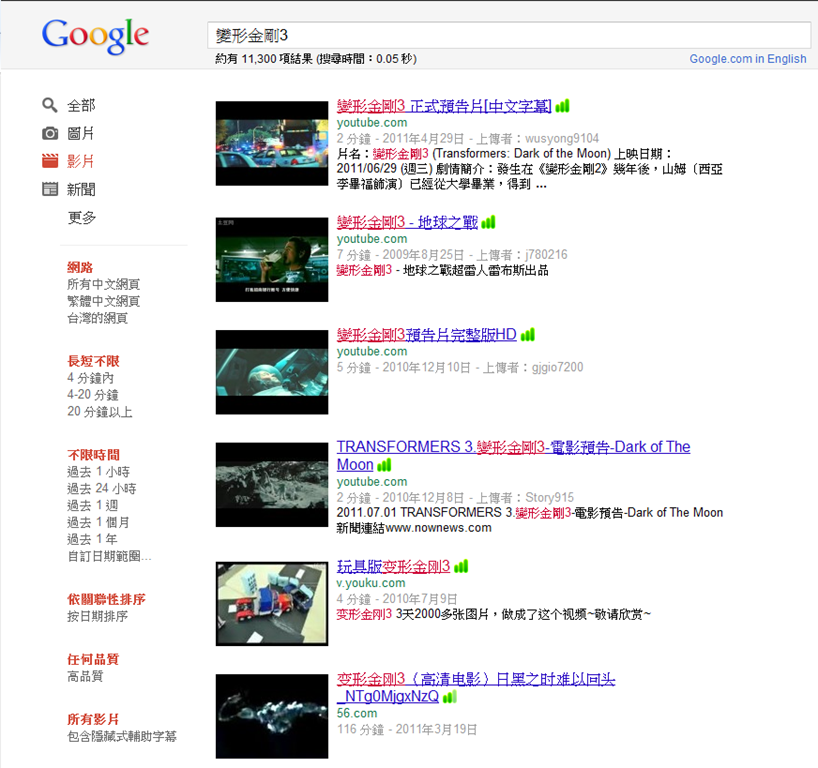Click thumbnail of 正式預告片 street scene video

[x=272, y=143]
